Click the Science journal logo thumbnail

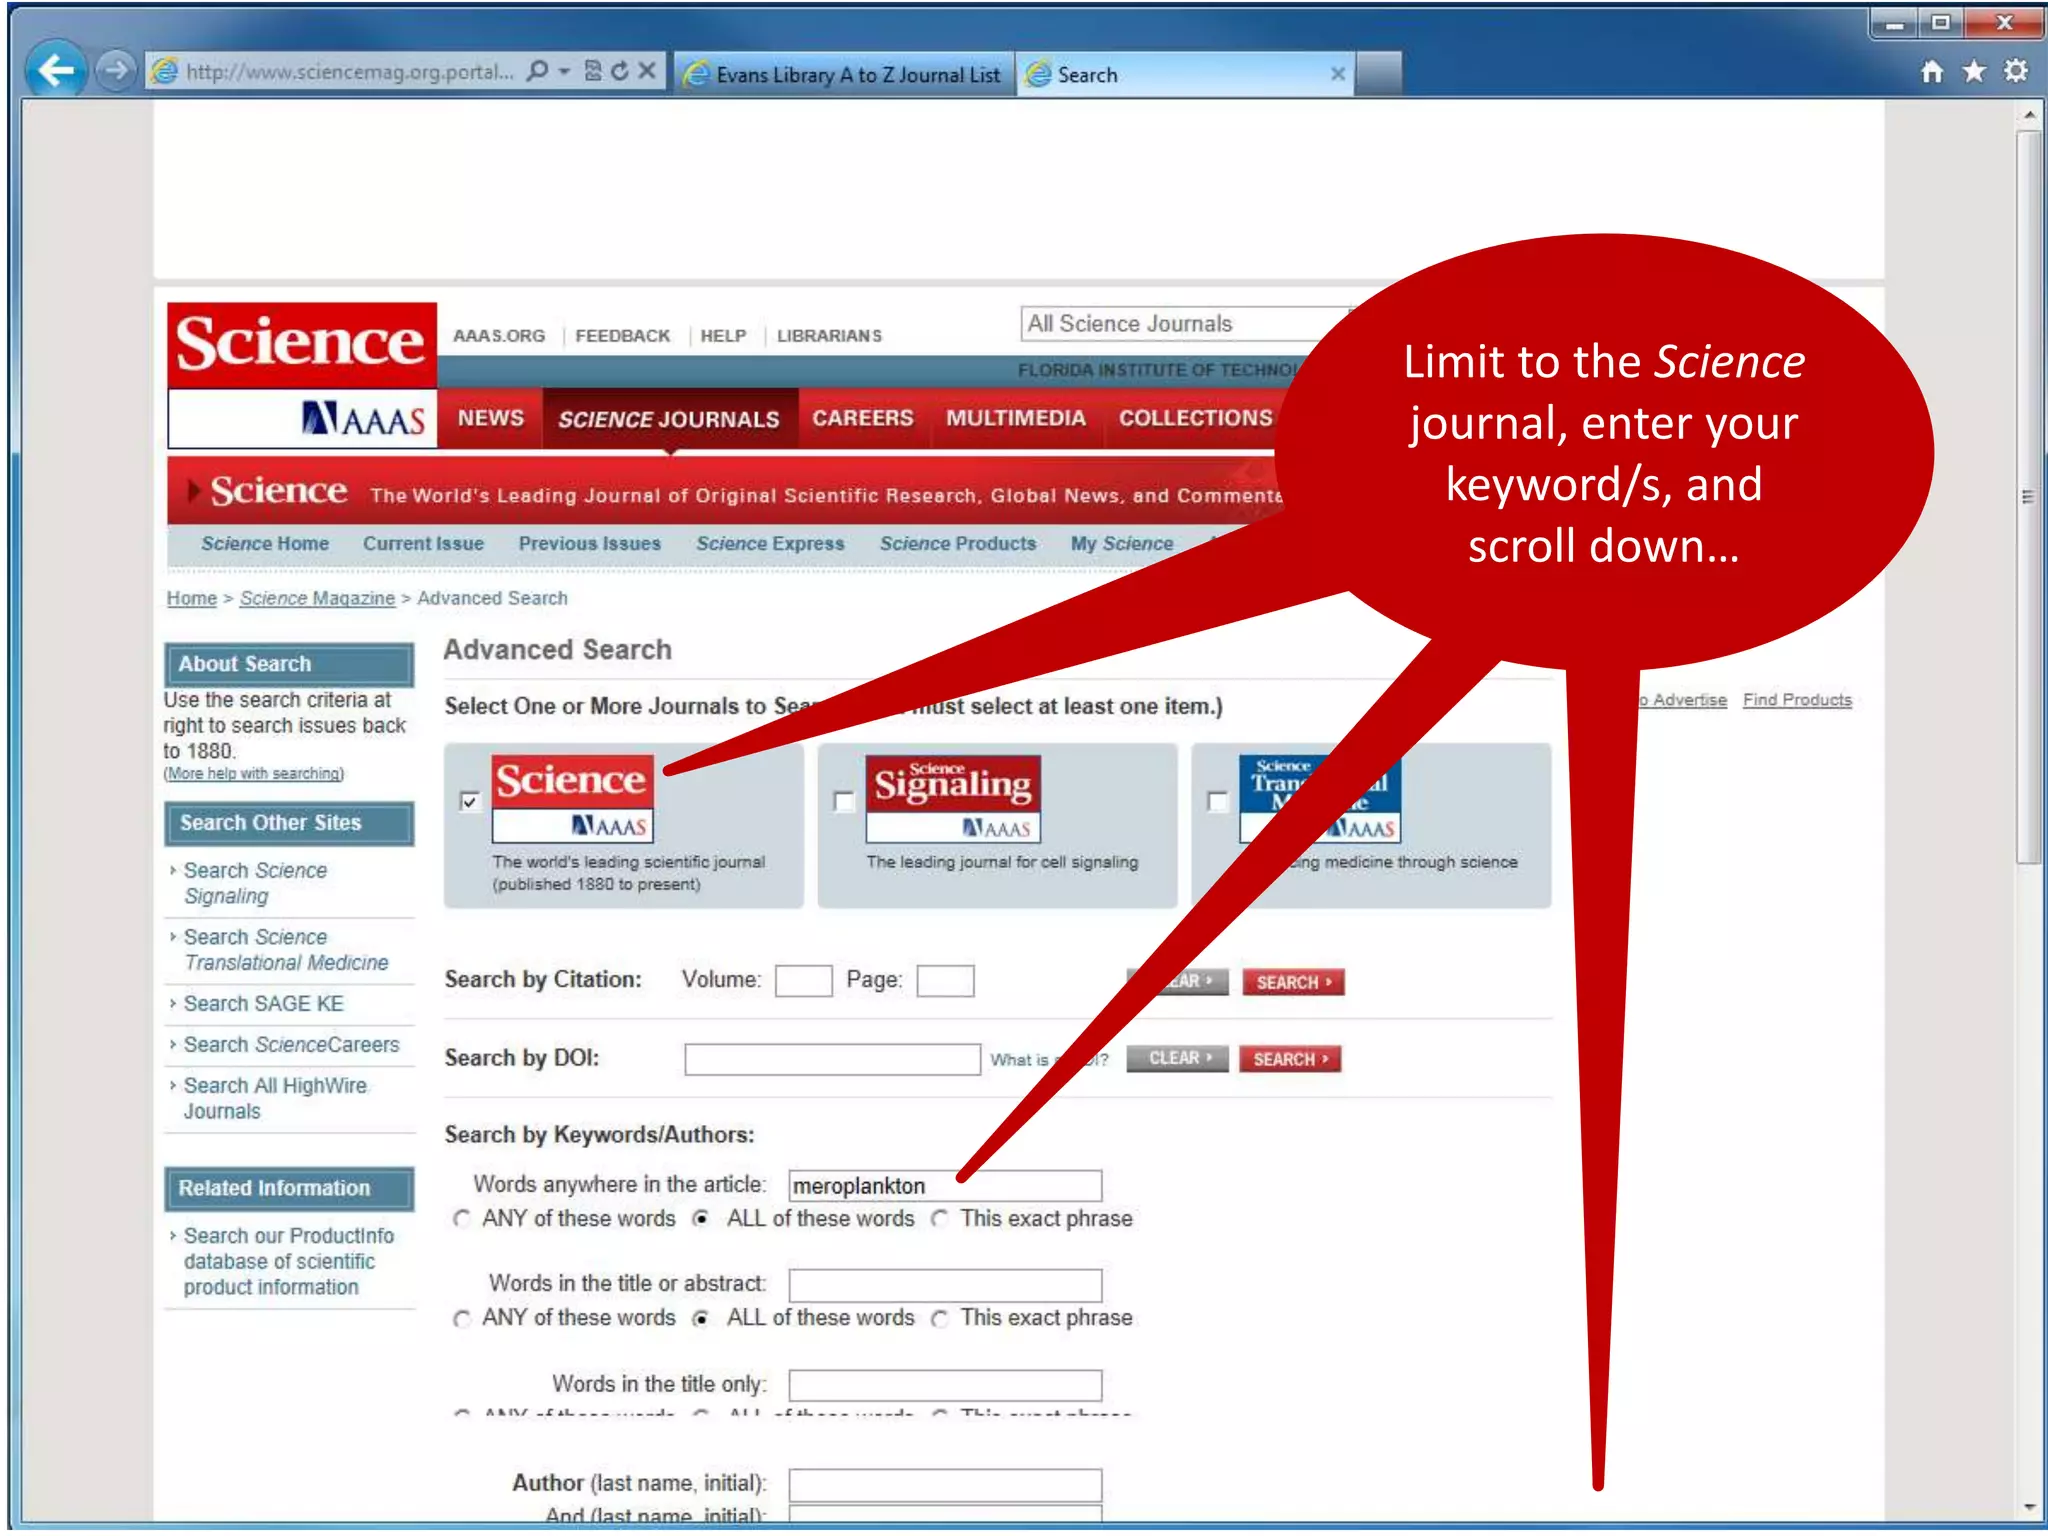pyautogui.click(x=572, y=798)
